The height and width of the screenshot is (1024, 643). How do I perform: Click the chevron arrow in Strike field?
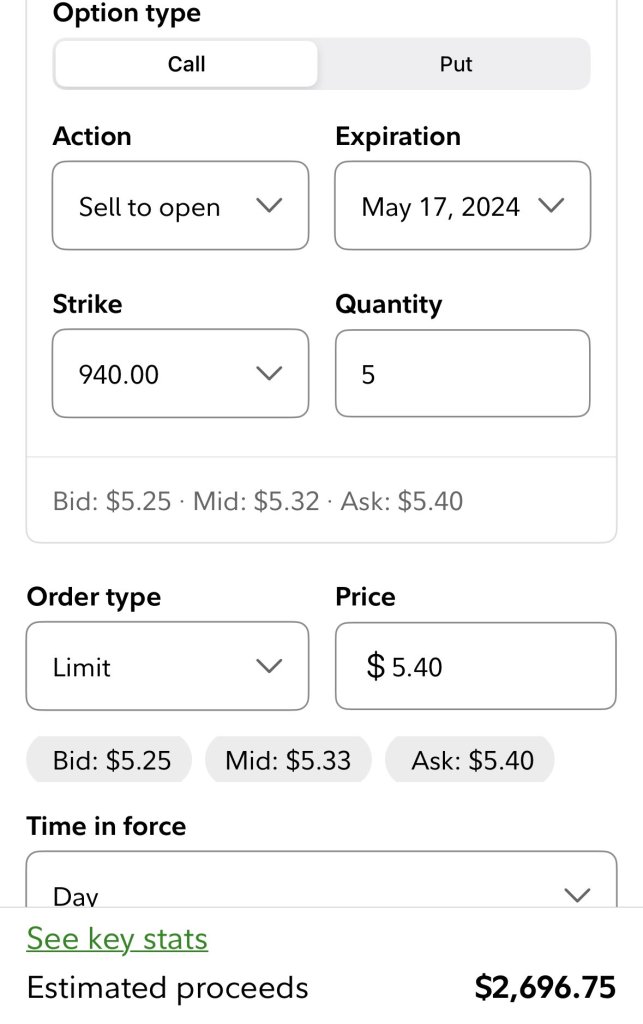(x=269, y=374)
